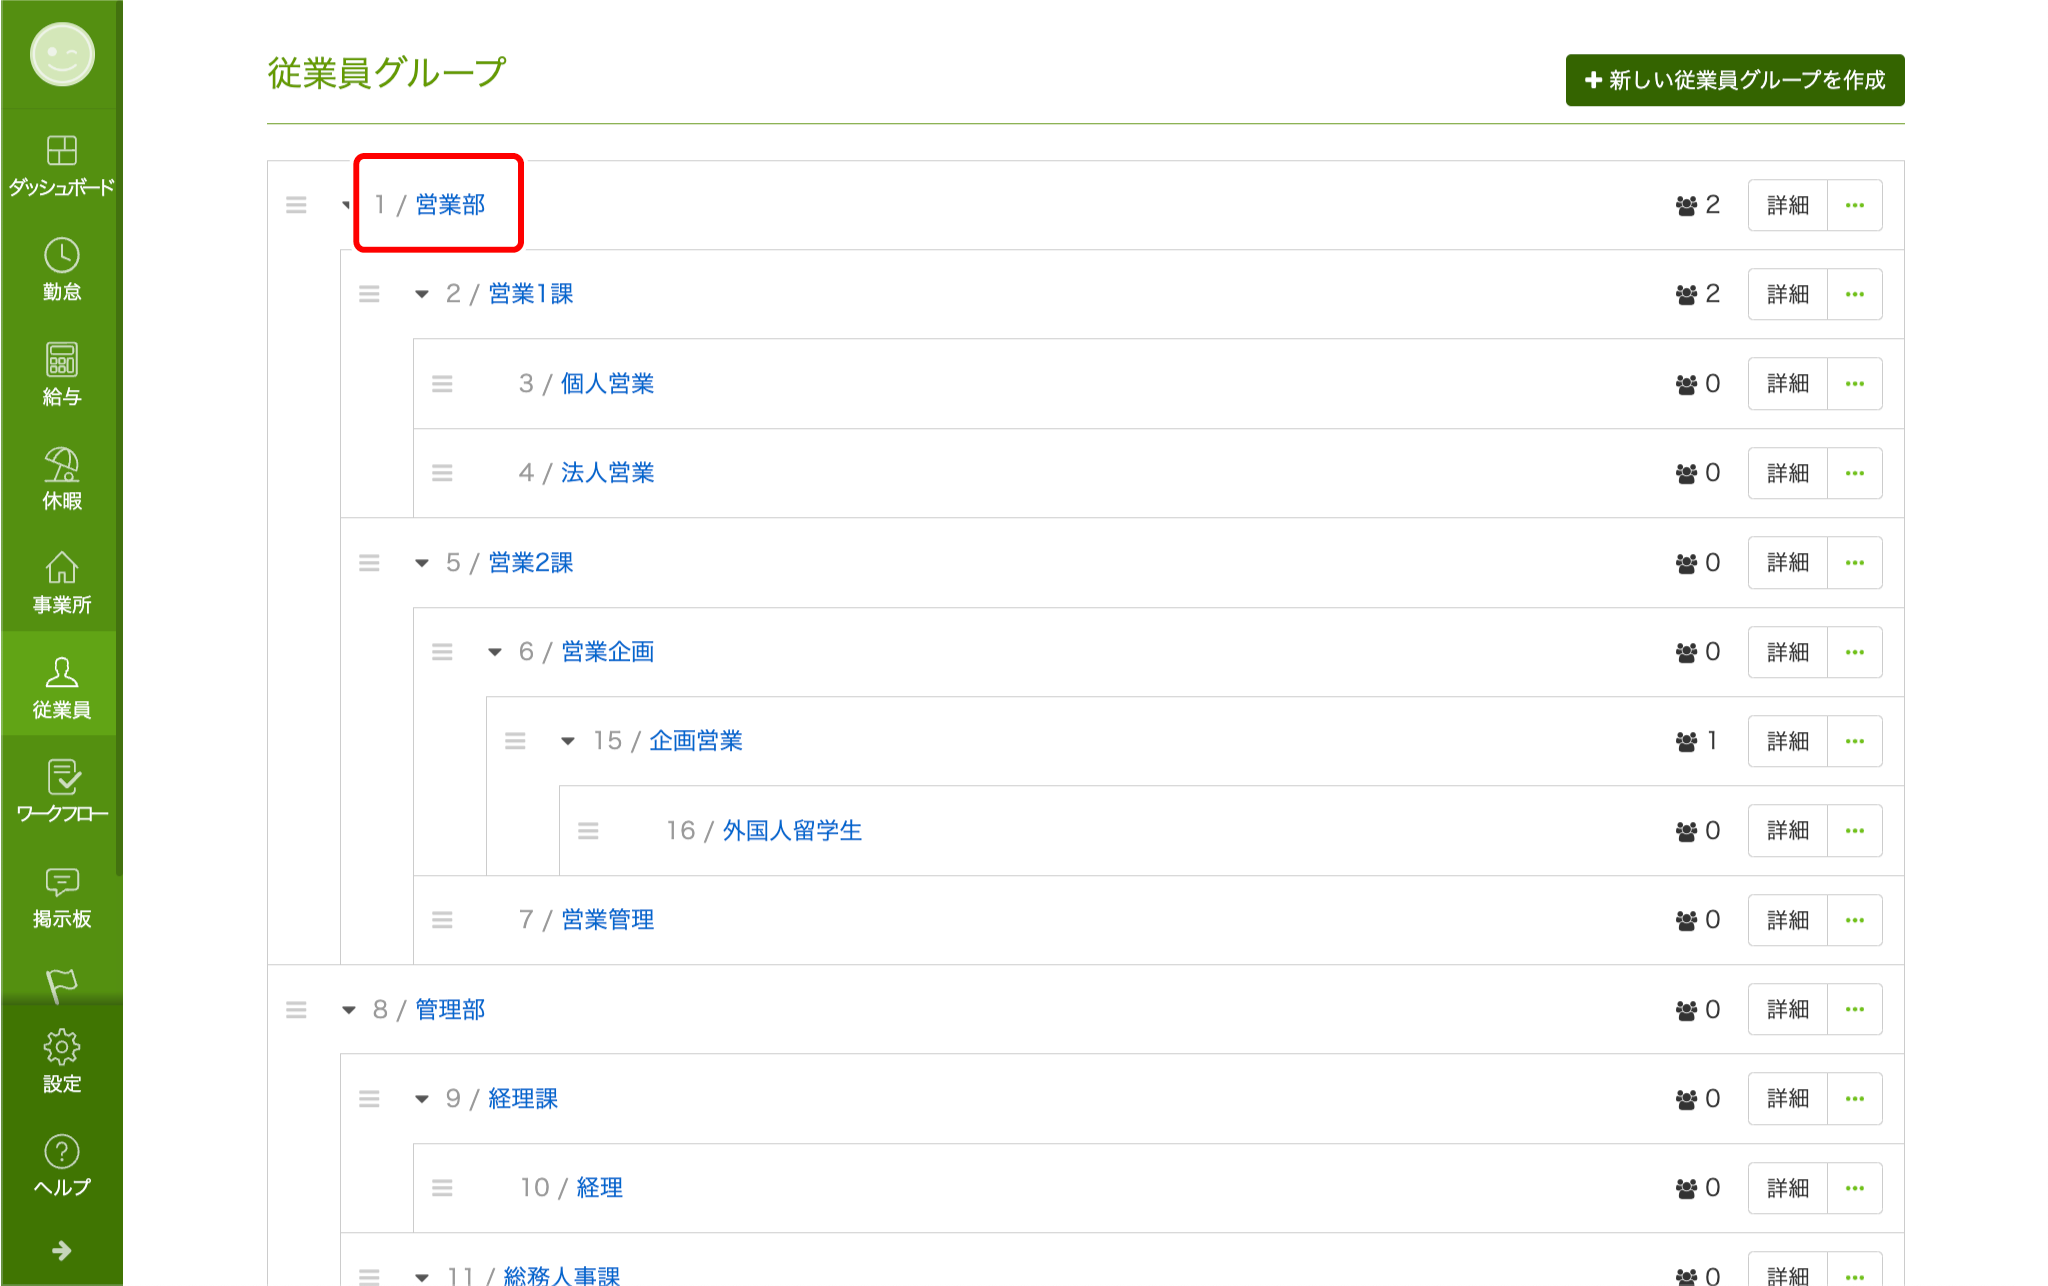Open 詳細 for the 個人営業 row
This screenshot has width=2048, height=1286.
pos(1788,384)
